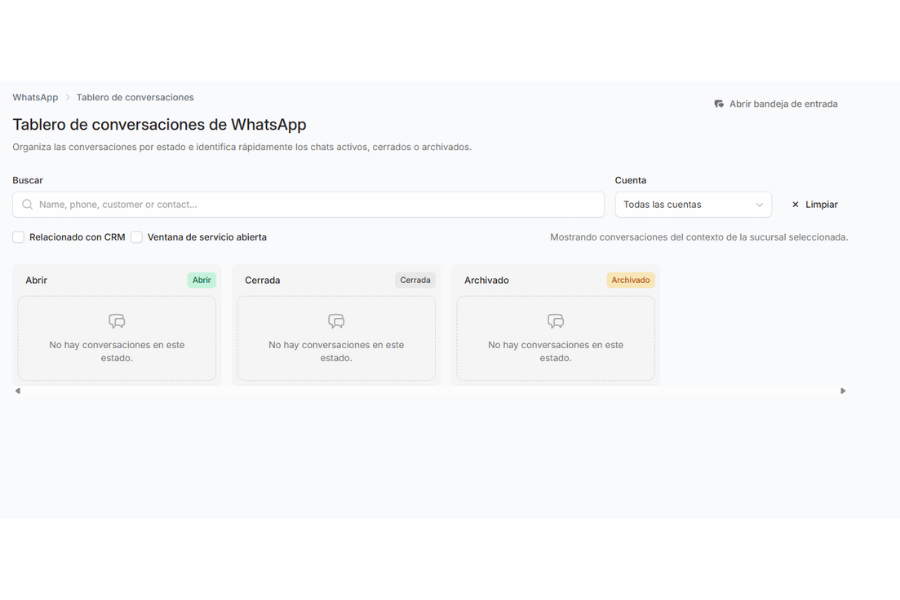Enable the Relacionado con CRM checkbox
The height and width of the screenshot is (600, 900).
click(x=18, y=237)
